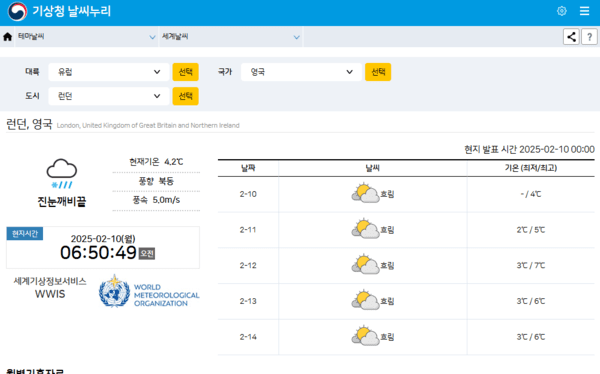The image size is (600, 374).
Task: Click date cell 2-11
Action: click(248, 230)
